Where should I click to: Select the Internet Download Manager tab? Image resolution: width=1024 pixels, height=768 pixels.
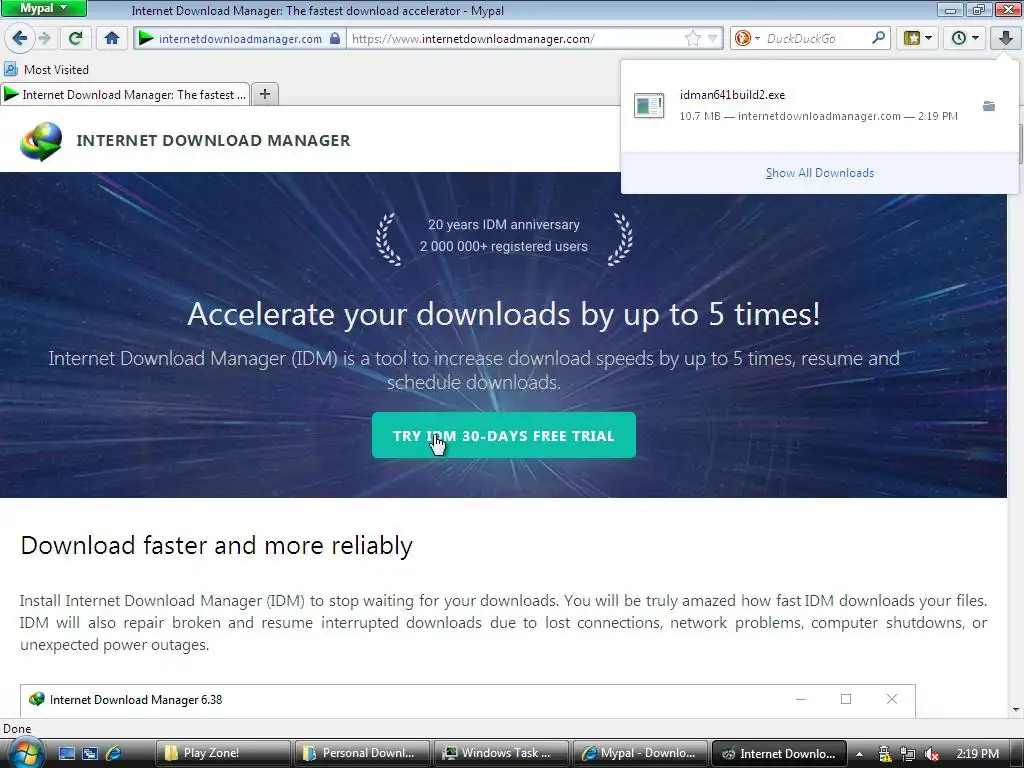coord(125,95)
